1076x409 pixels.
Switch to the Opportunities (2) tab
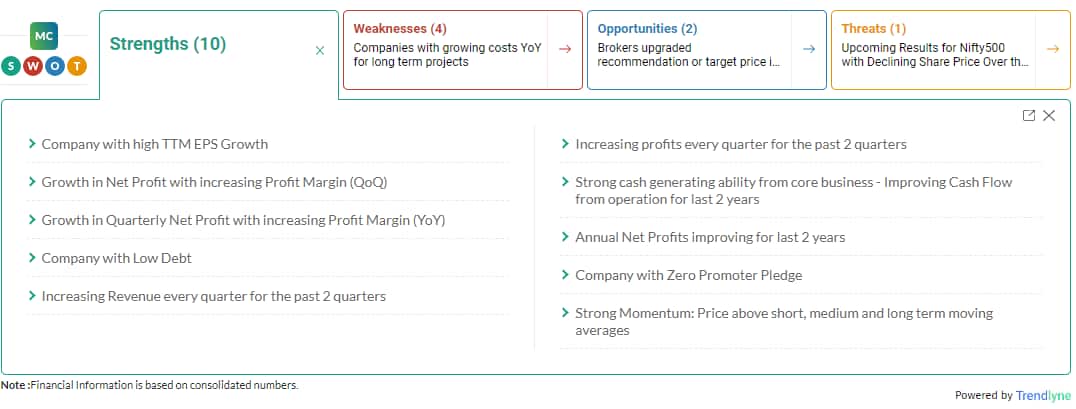tap(647, 29)
